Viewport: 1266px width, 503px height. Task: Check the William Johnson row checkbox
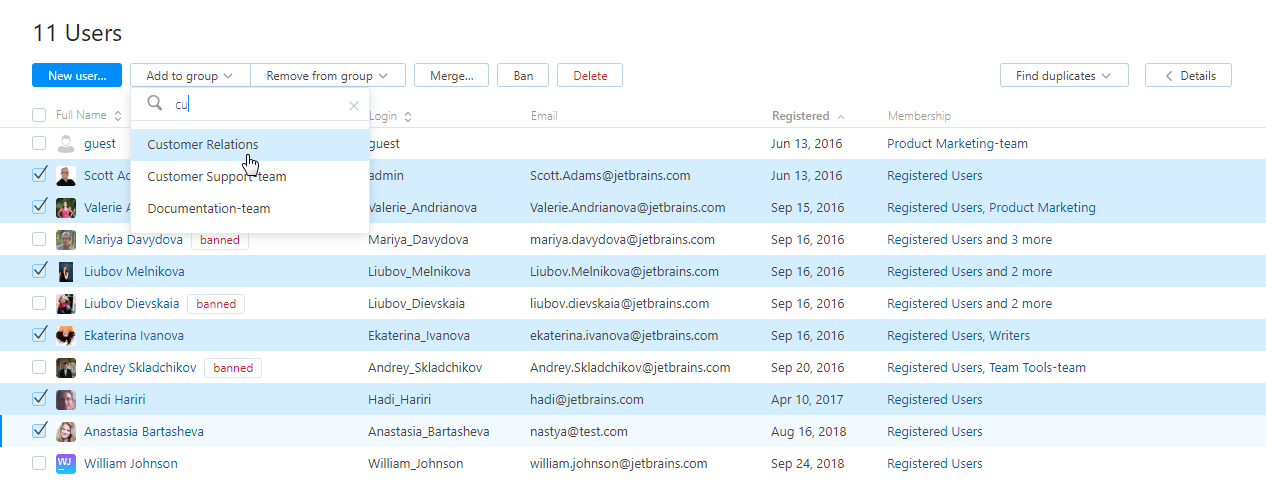pos(39,463)
